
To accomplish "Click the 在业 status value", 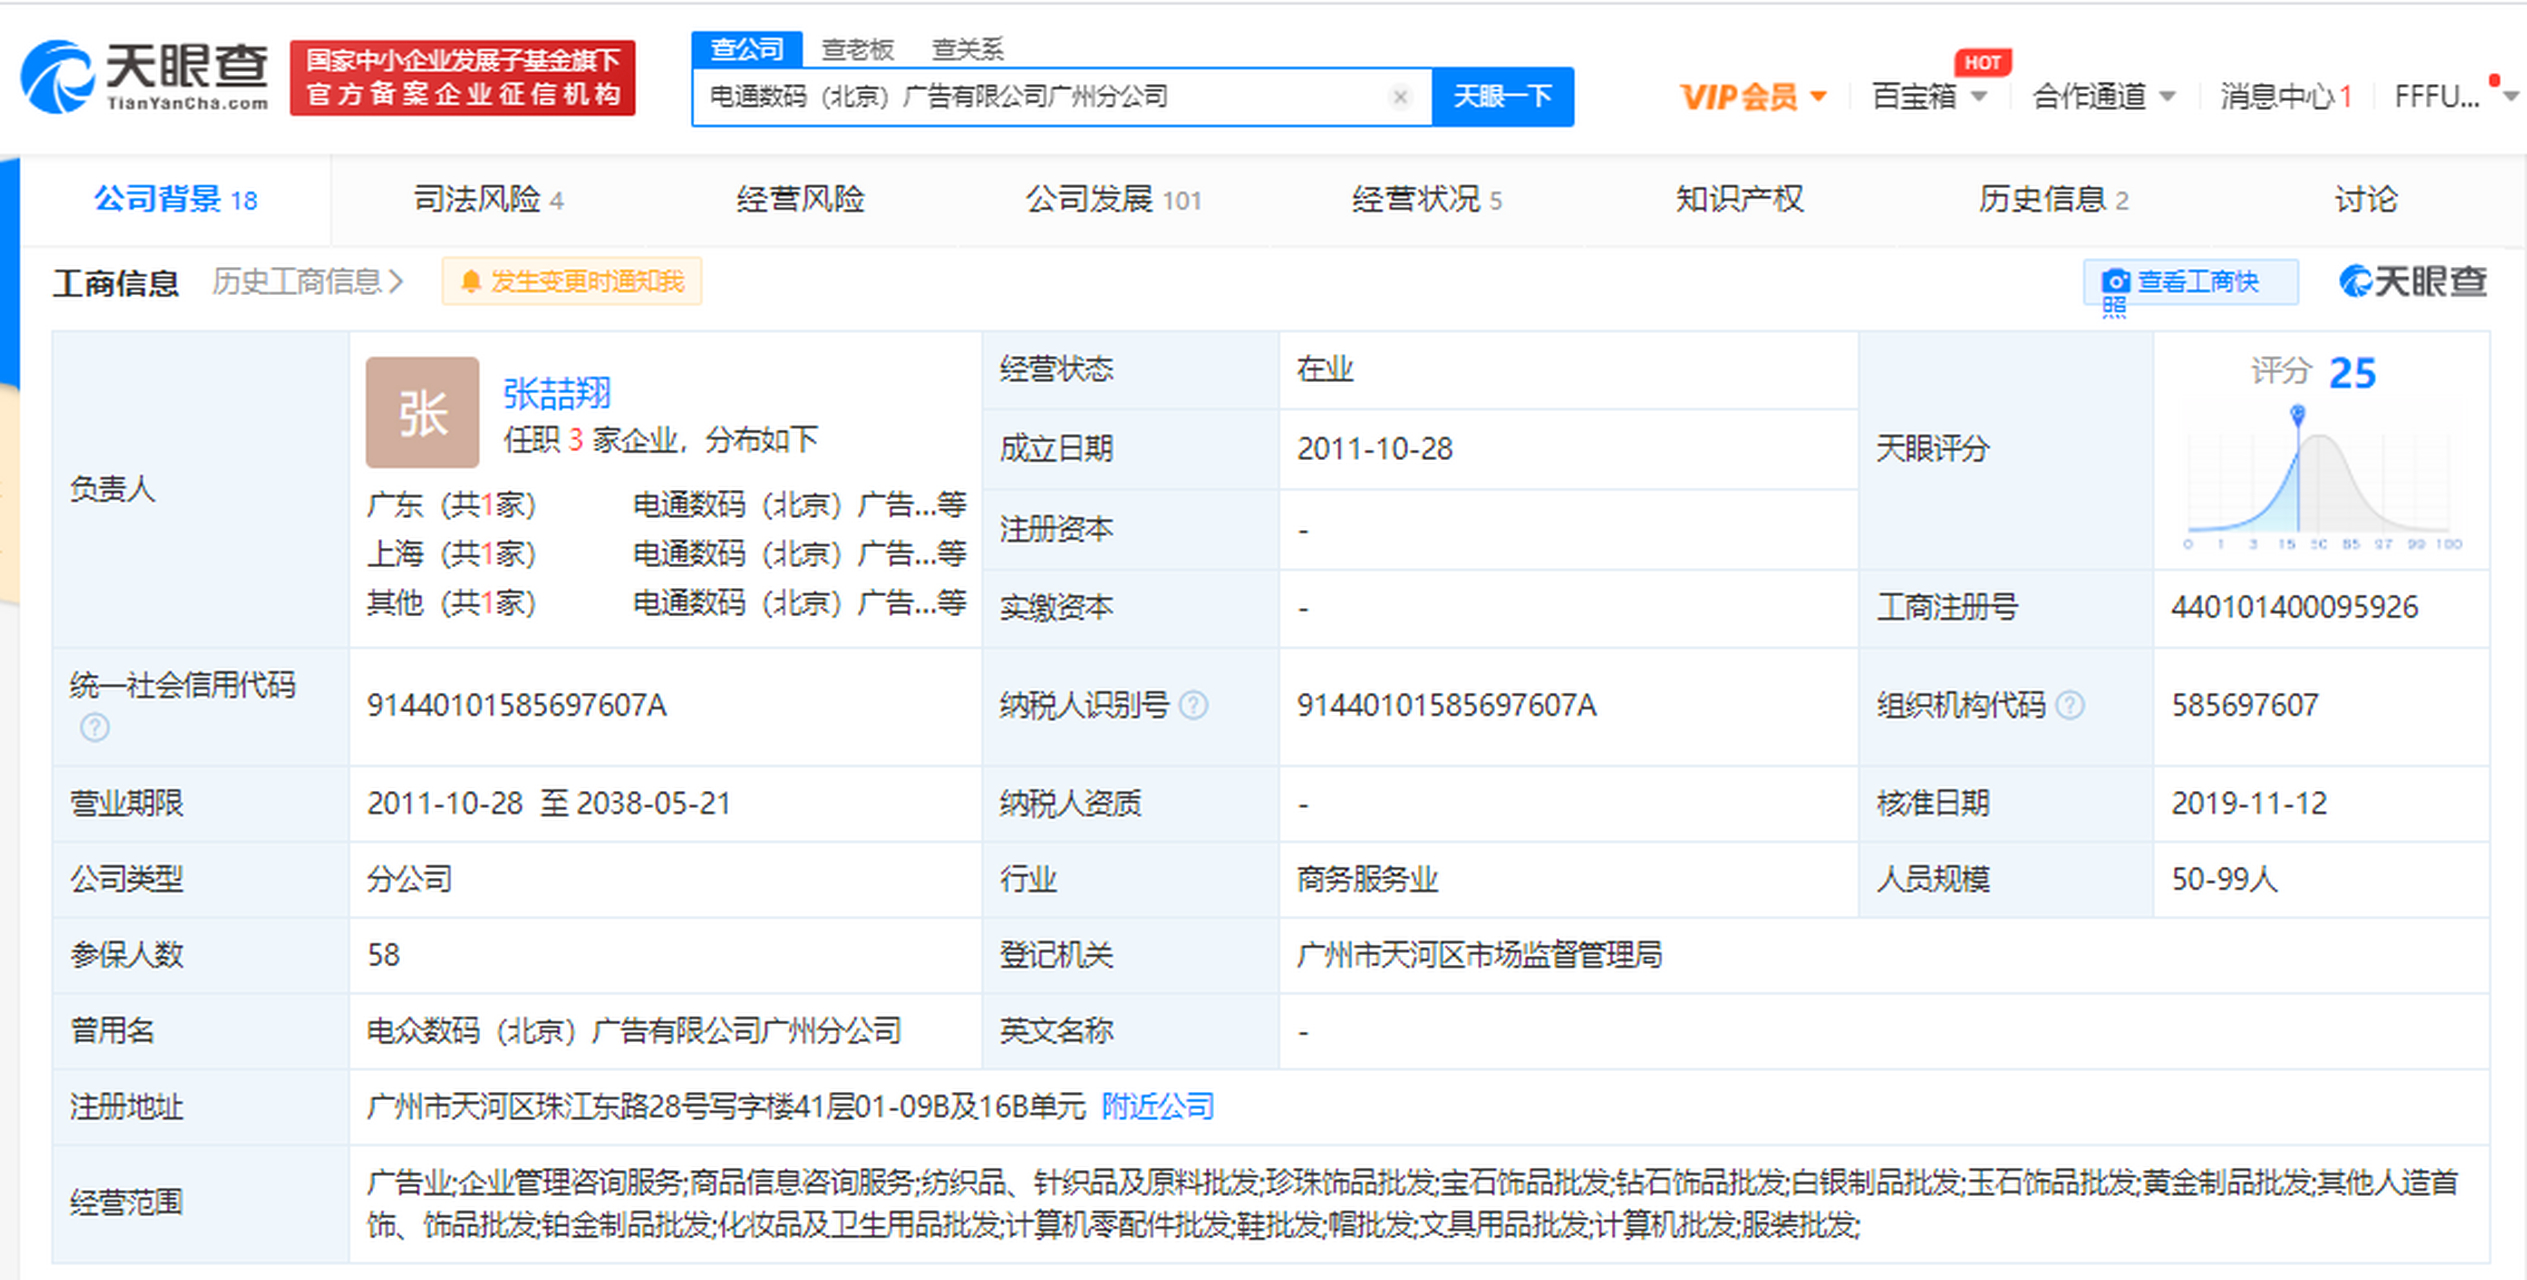I will click(1325, 369).
